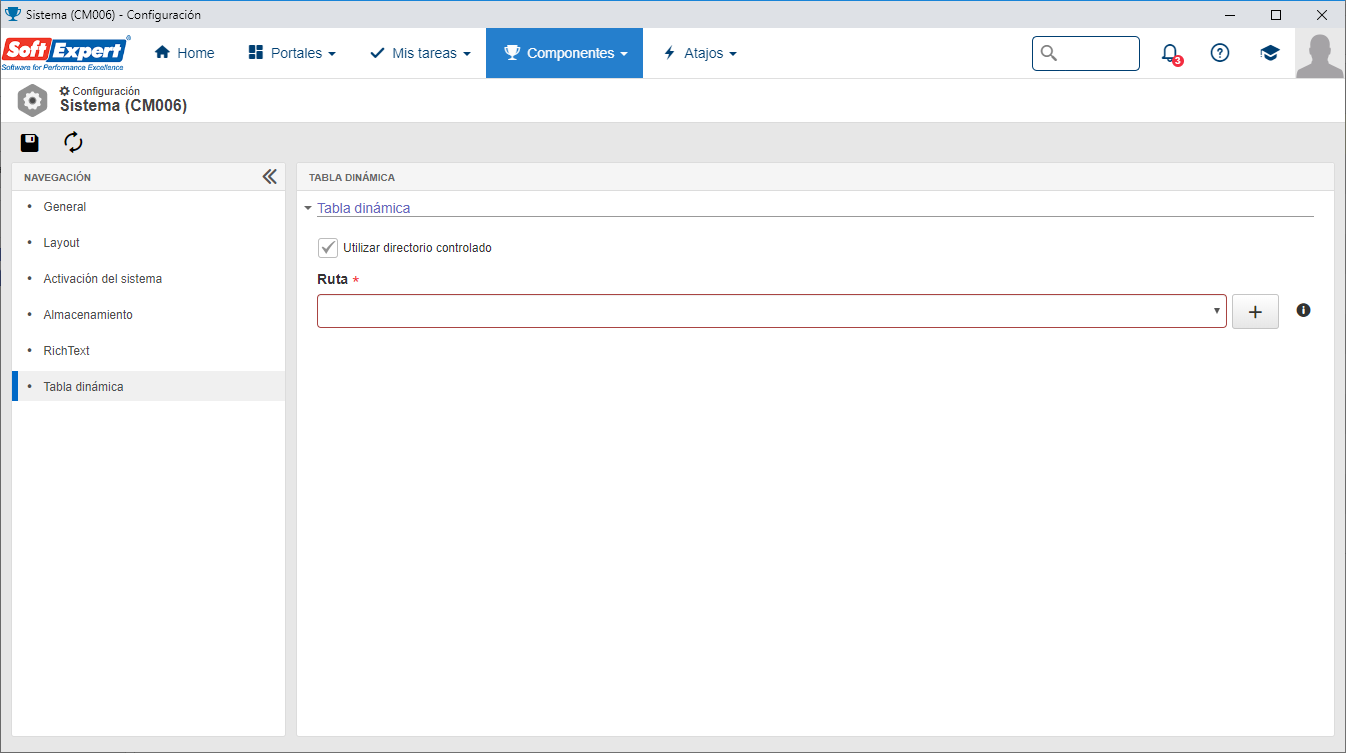Click the gear hexagon configuration icon

33,100
